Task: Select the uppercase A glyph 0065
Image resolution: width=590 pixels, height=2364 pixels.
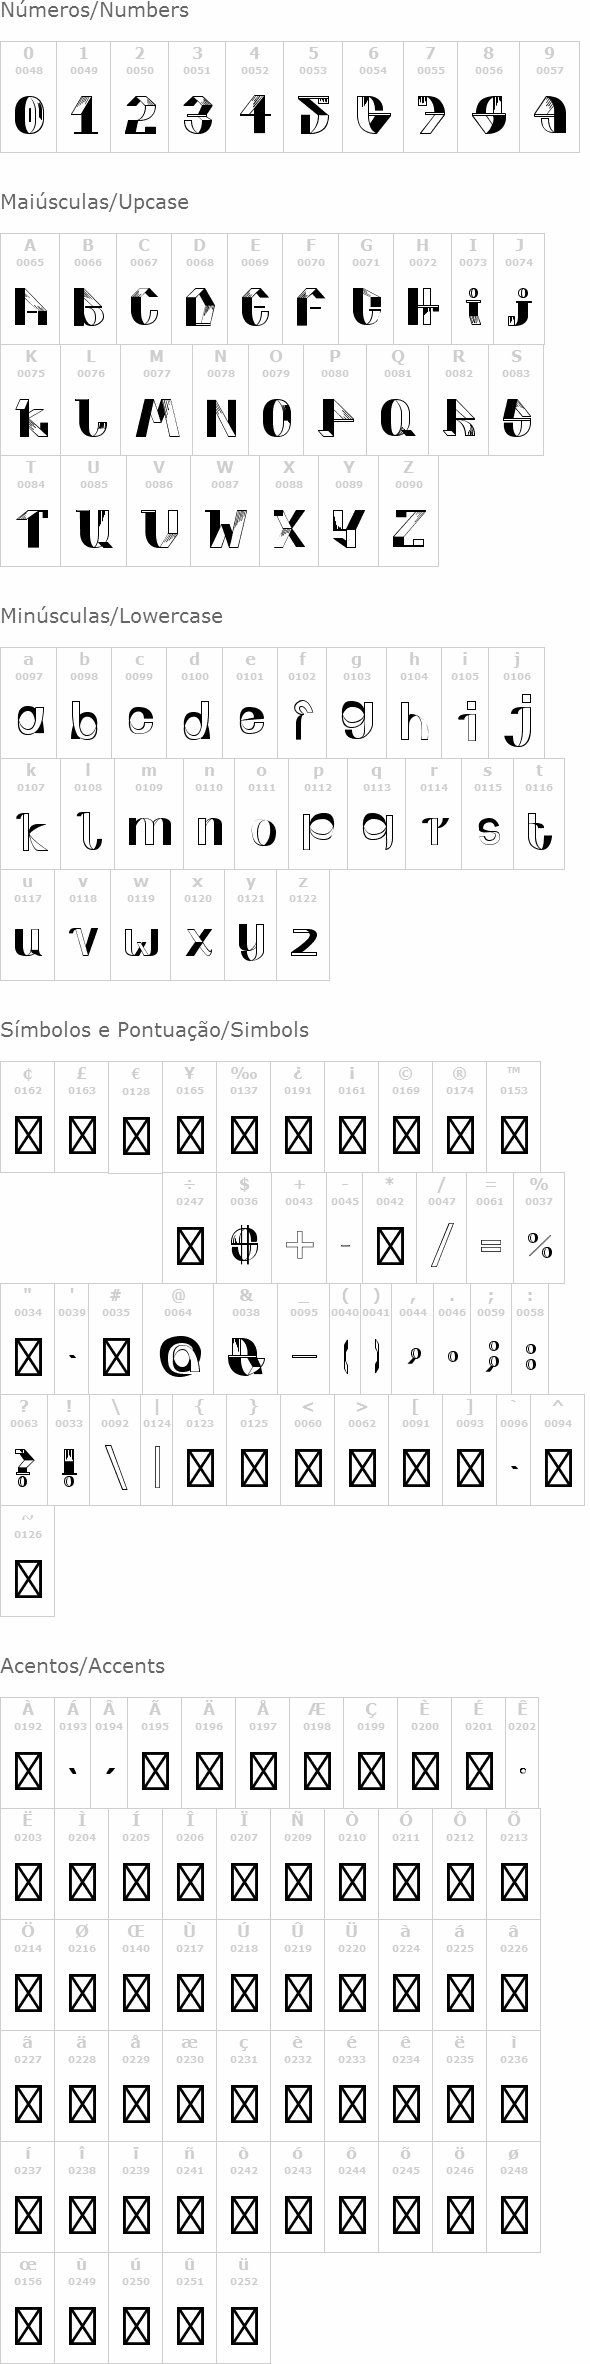Action: 30,289
